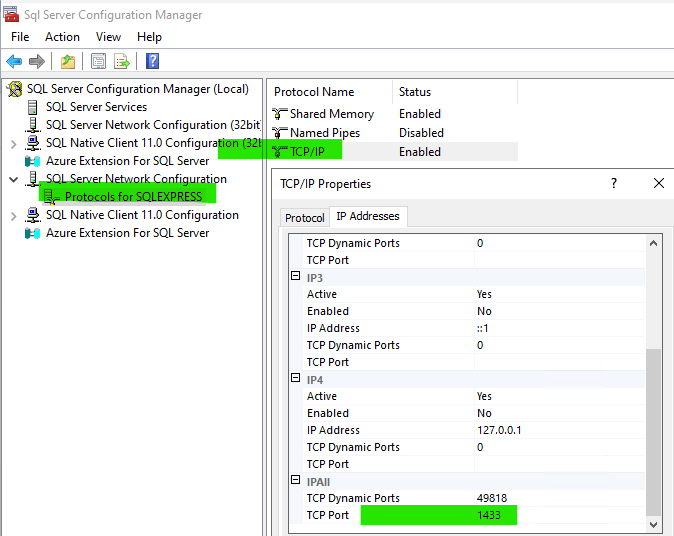Image resolution: width=674 pixels, height=536 pixels.
Task: Select SQL Server Network Configuration (32bit)
Action: click(153, 125)
